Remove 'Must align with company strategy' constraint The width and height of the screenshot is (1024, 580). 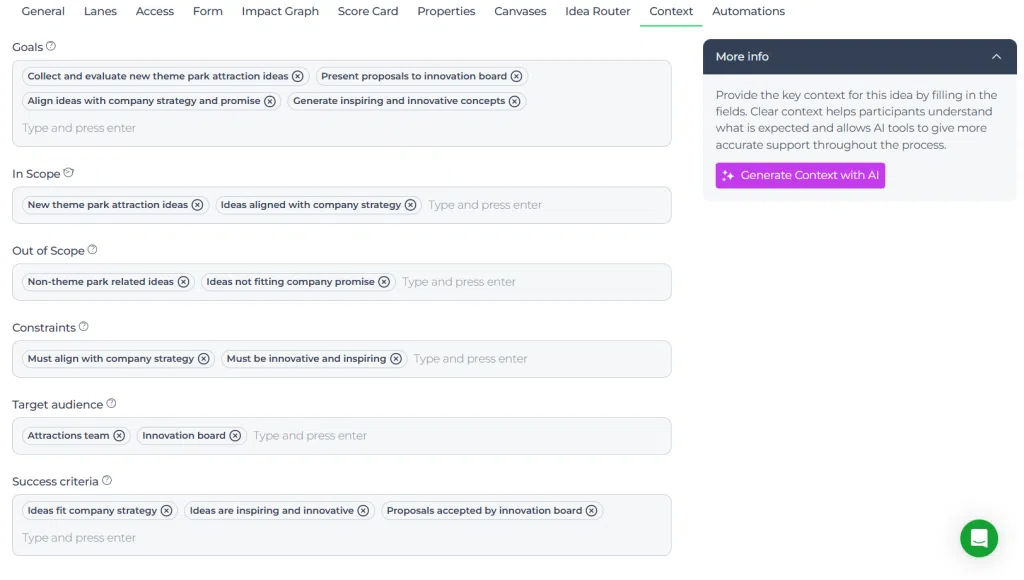click(204, 359)
